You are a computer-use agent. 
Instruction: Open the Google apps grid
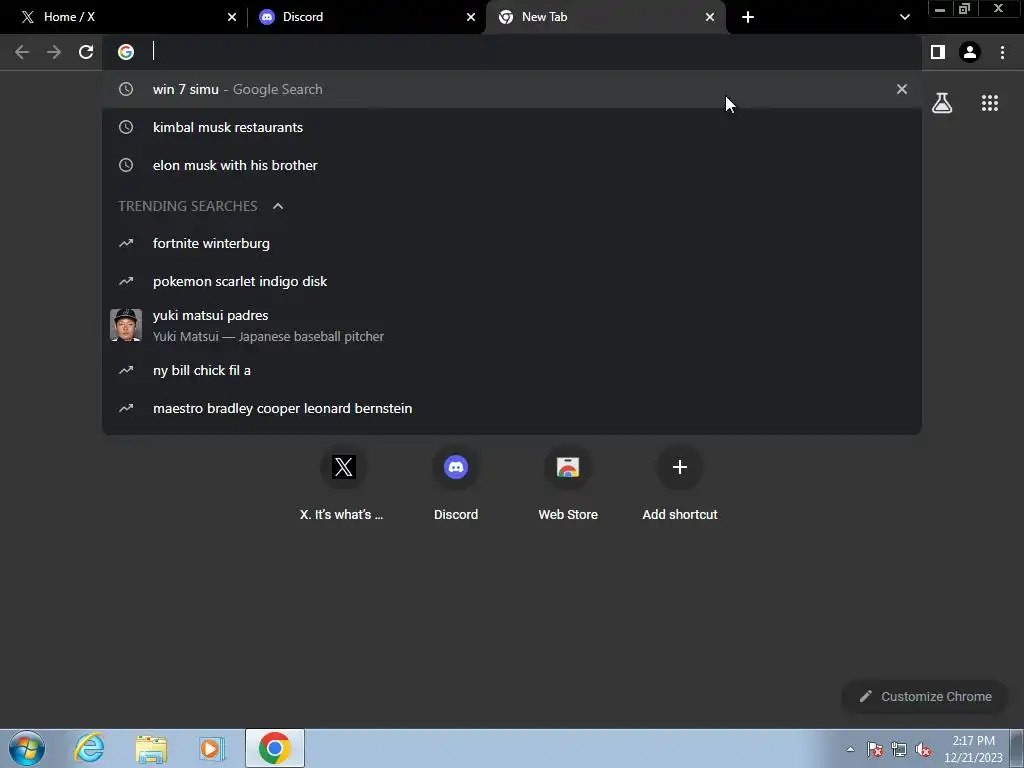pos(990,103)
